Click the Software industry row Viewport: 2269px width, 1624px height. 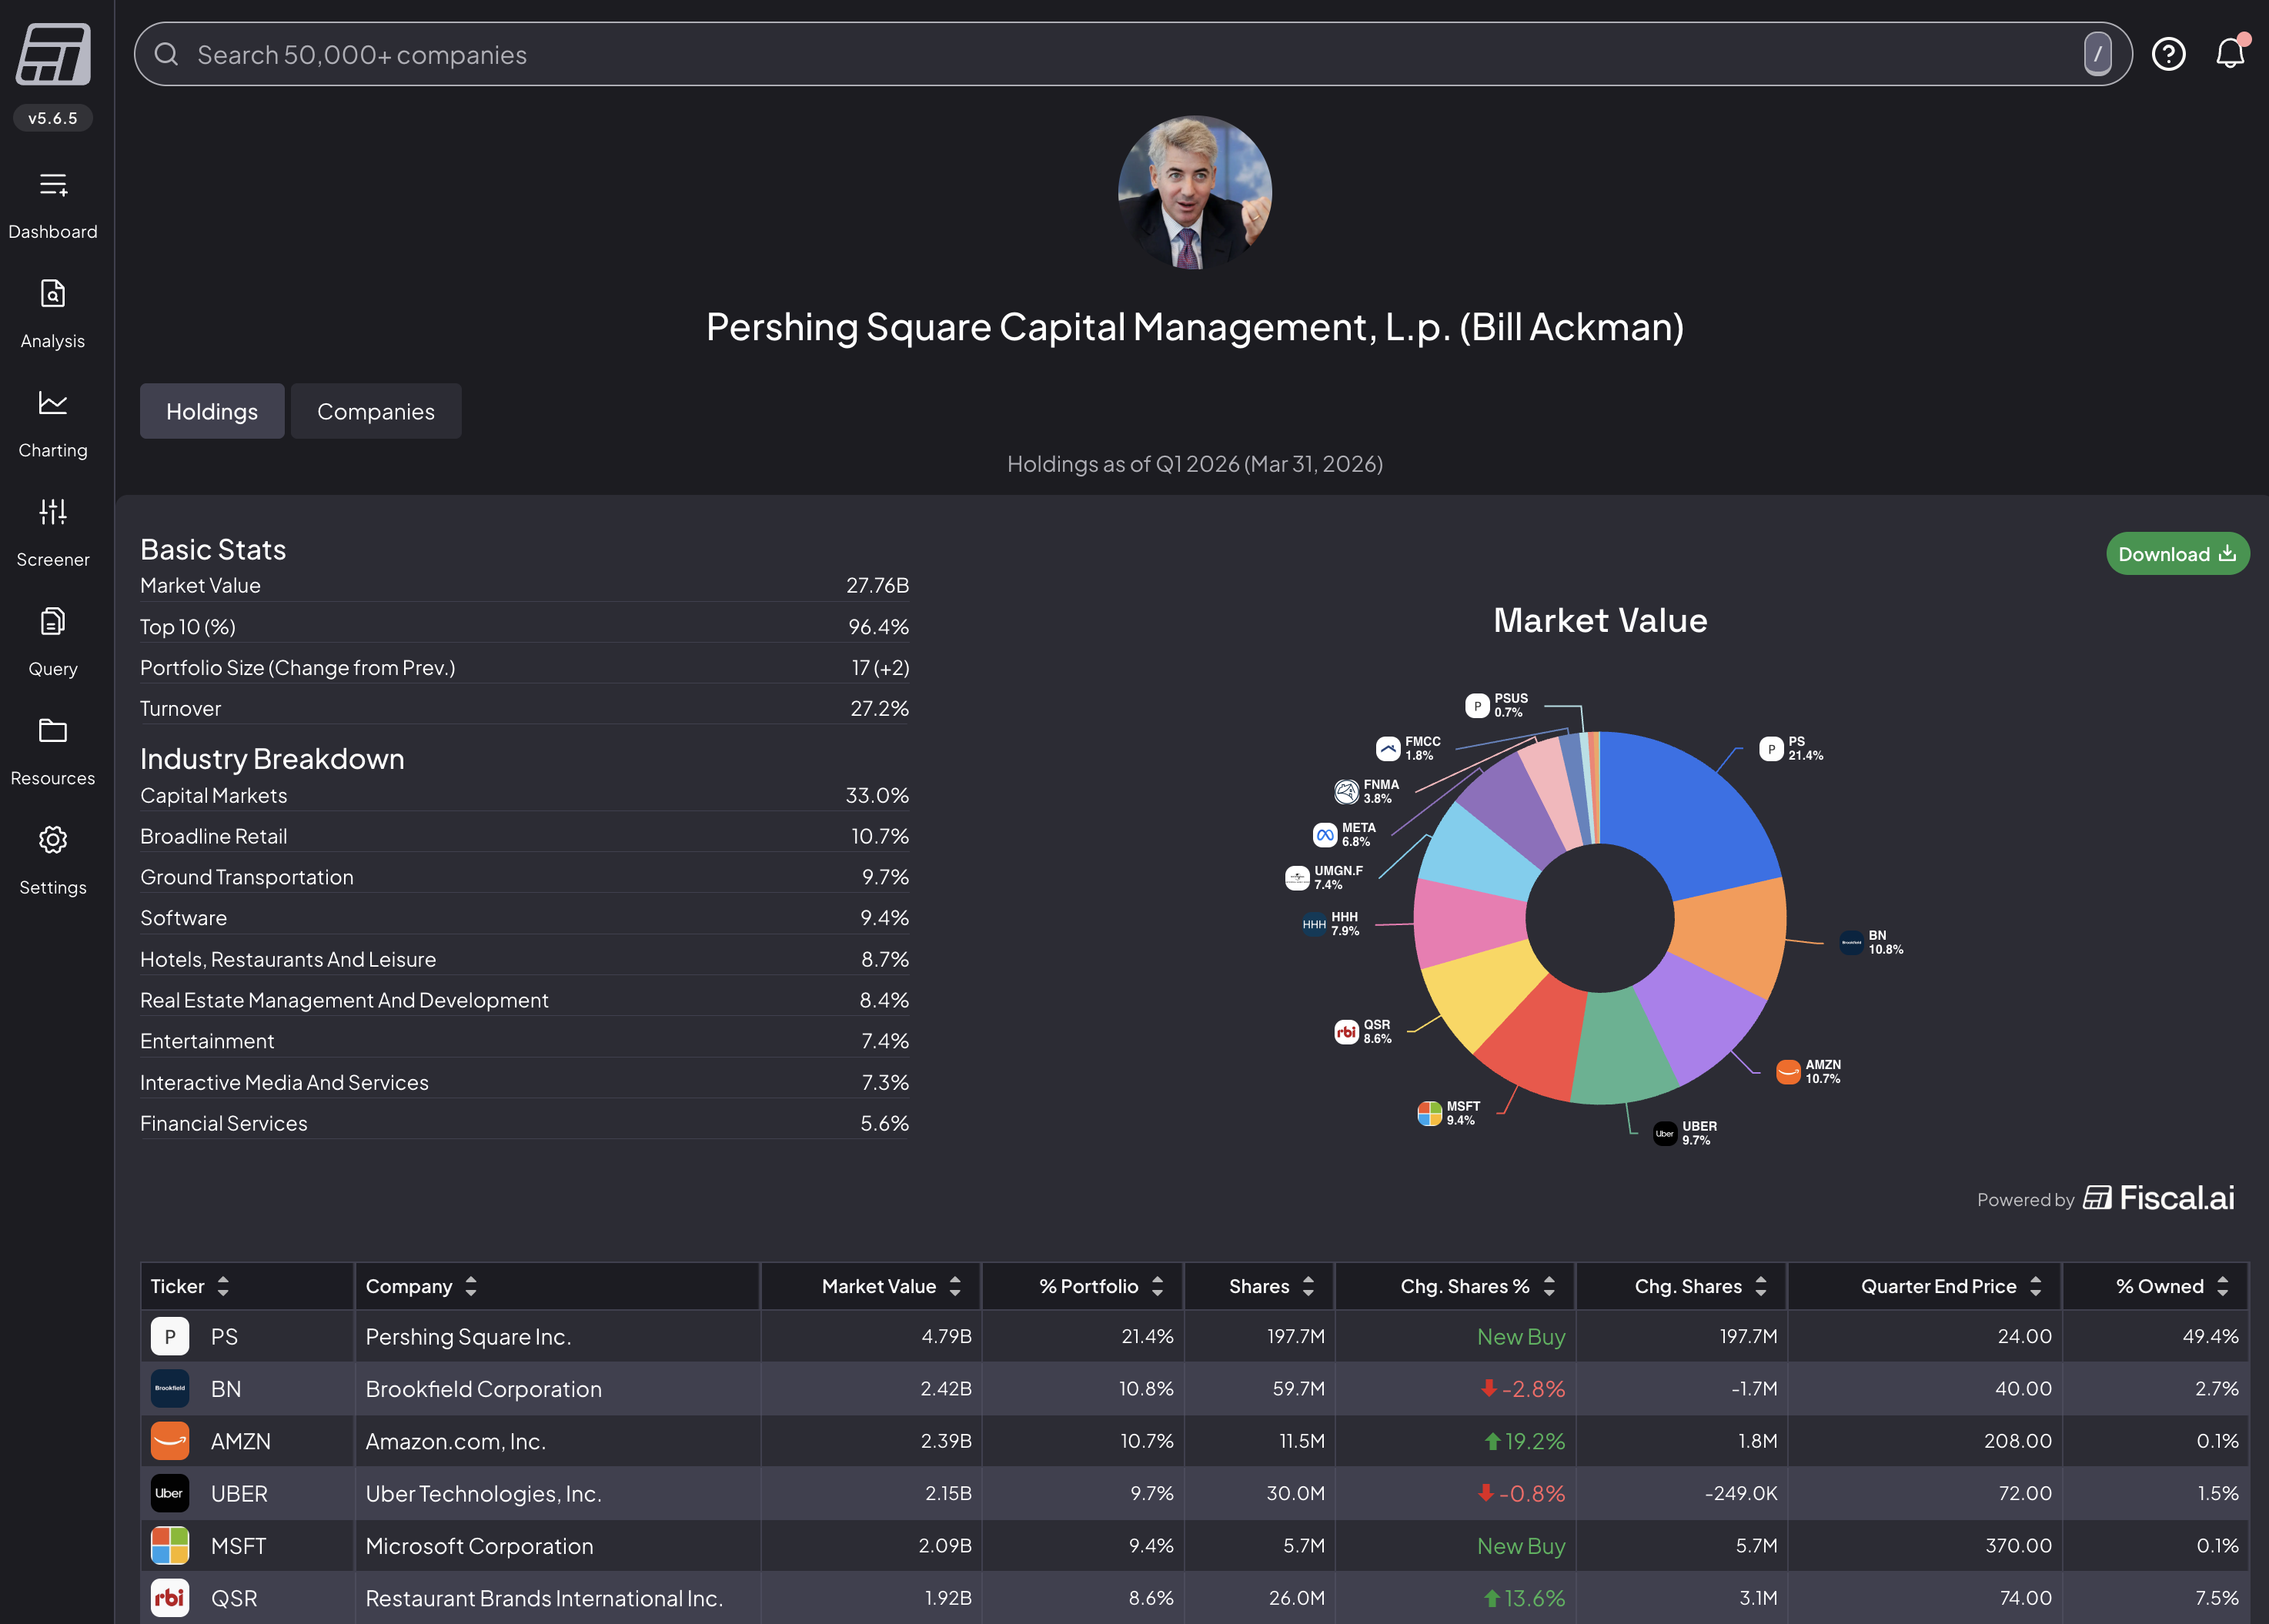pos(524,918)
